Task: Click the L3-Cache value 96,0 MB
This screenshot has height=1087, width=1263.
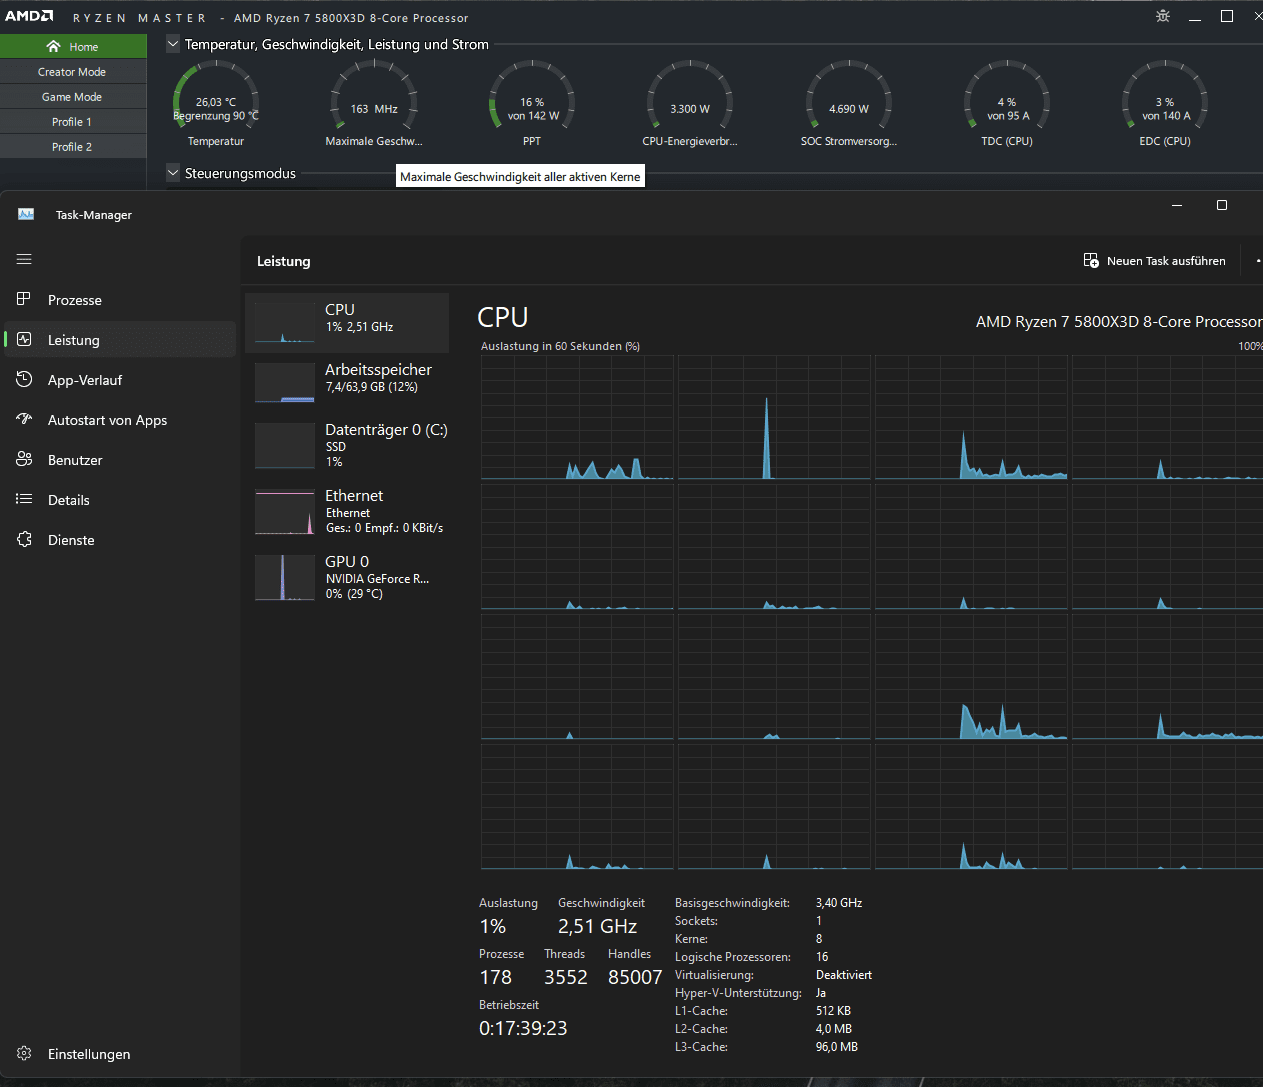Action: pyautogui.click(x=837, y=1047)
